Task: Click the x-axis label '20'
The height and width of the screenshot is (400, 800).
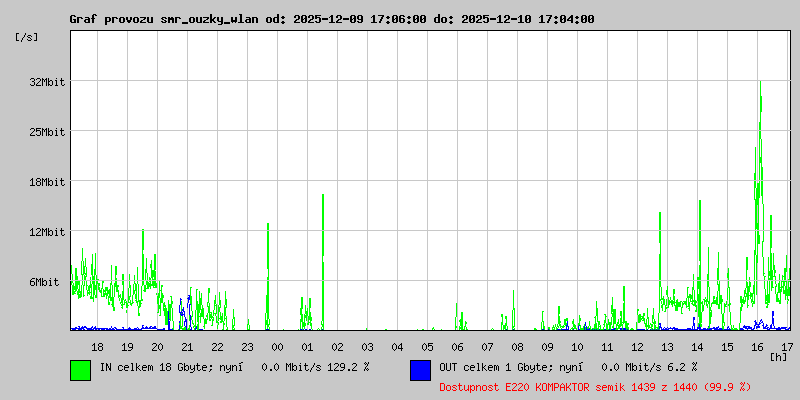Action: [x=157, y=347]
